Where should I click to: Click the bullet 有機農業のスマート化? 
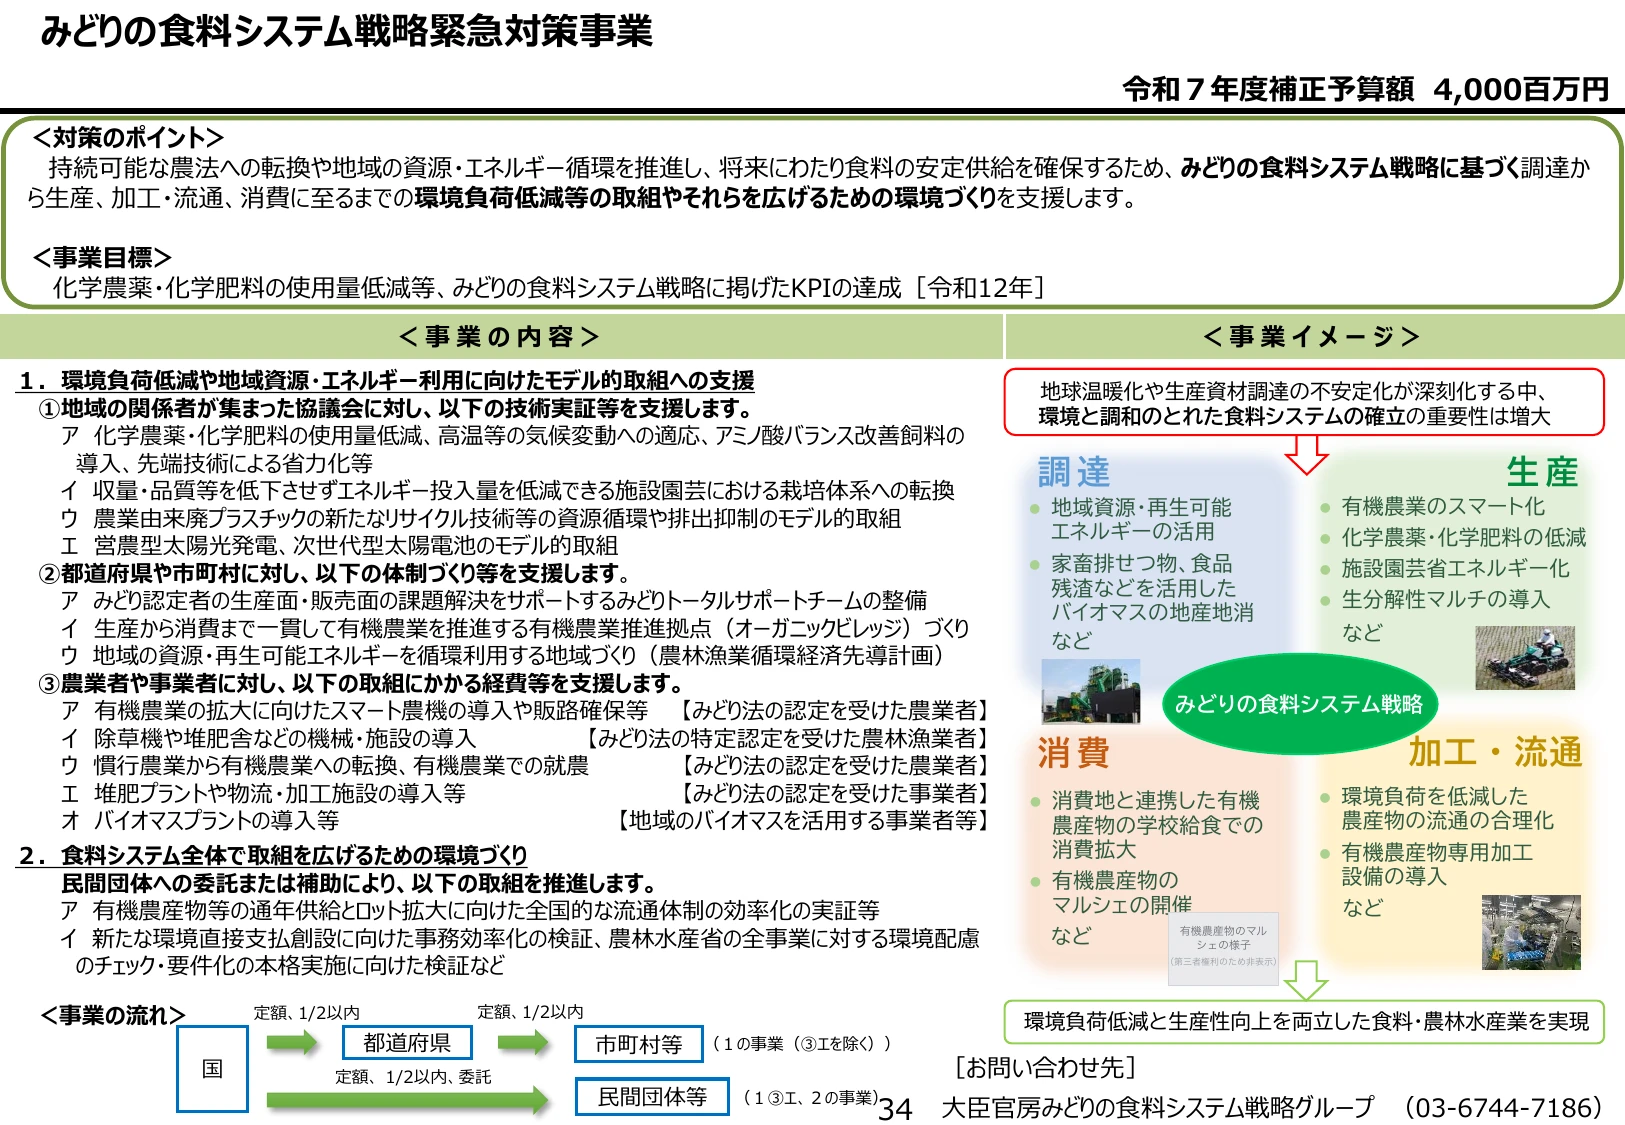pyautogui.click(x=1433, y=507)
